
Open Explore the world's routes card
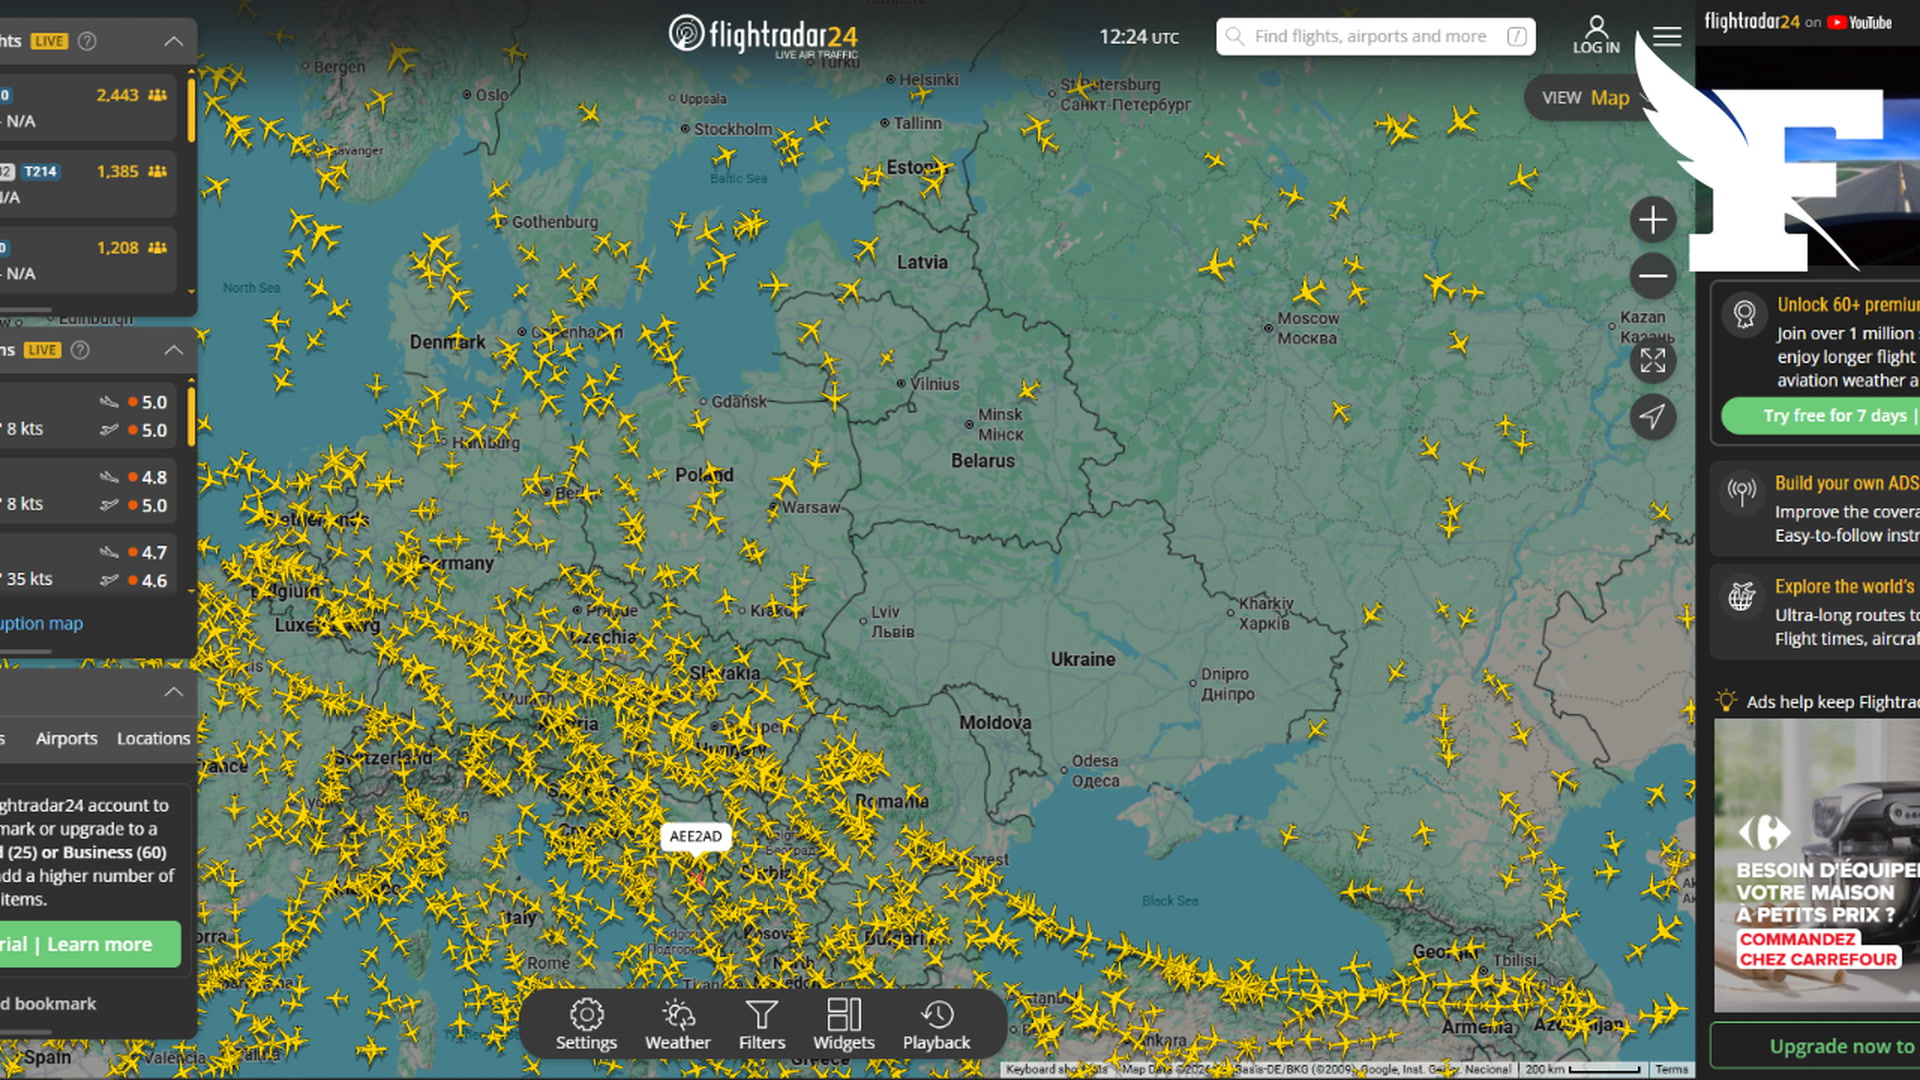pos(1815,612)
